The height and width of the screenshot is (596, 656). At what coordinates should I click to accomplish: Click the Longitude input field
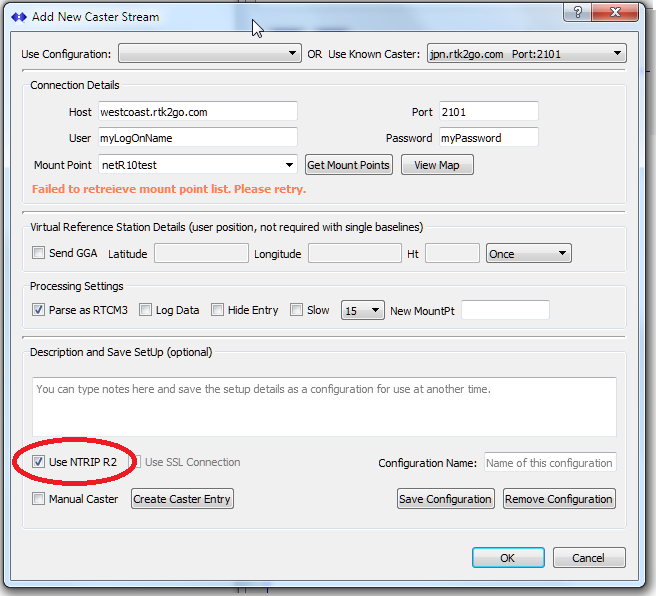click(x=355, y=253)
